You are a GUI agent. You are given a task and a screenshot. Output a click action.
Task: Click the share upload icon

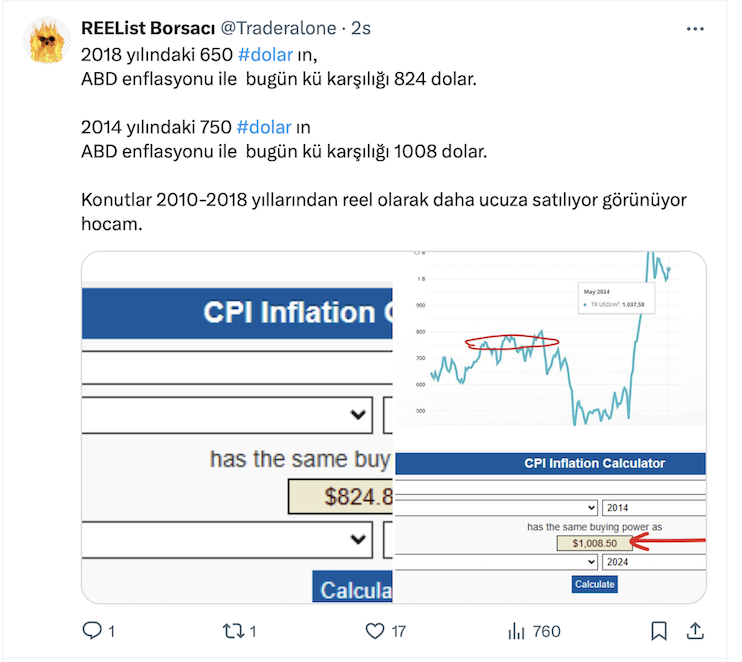pos(695,631)
